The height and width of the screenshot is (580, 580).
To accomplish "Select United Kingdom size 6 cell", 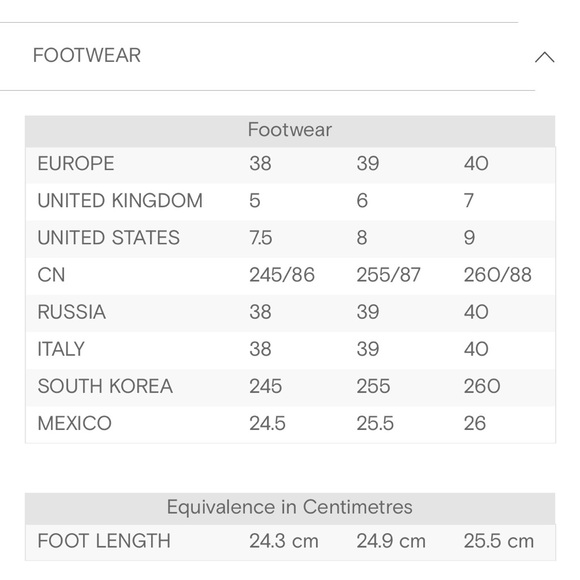I will coord(362,200).
